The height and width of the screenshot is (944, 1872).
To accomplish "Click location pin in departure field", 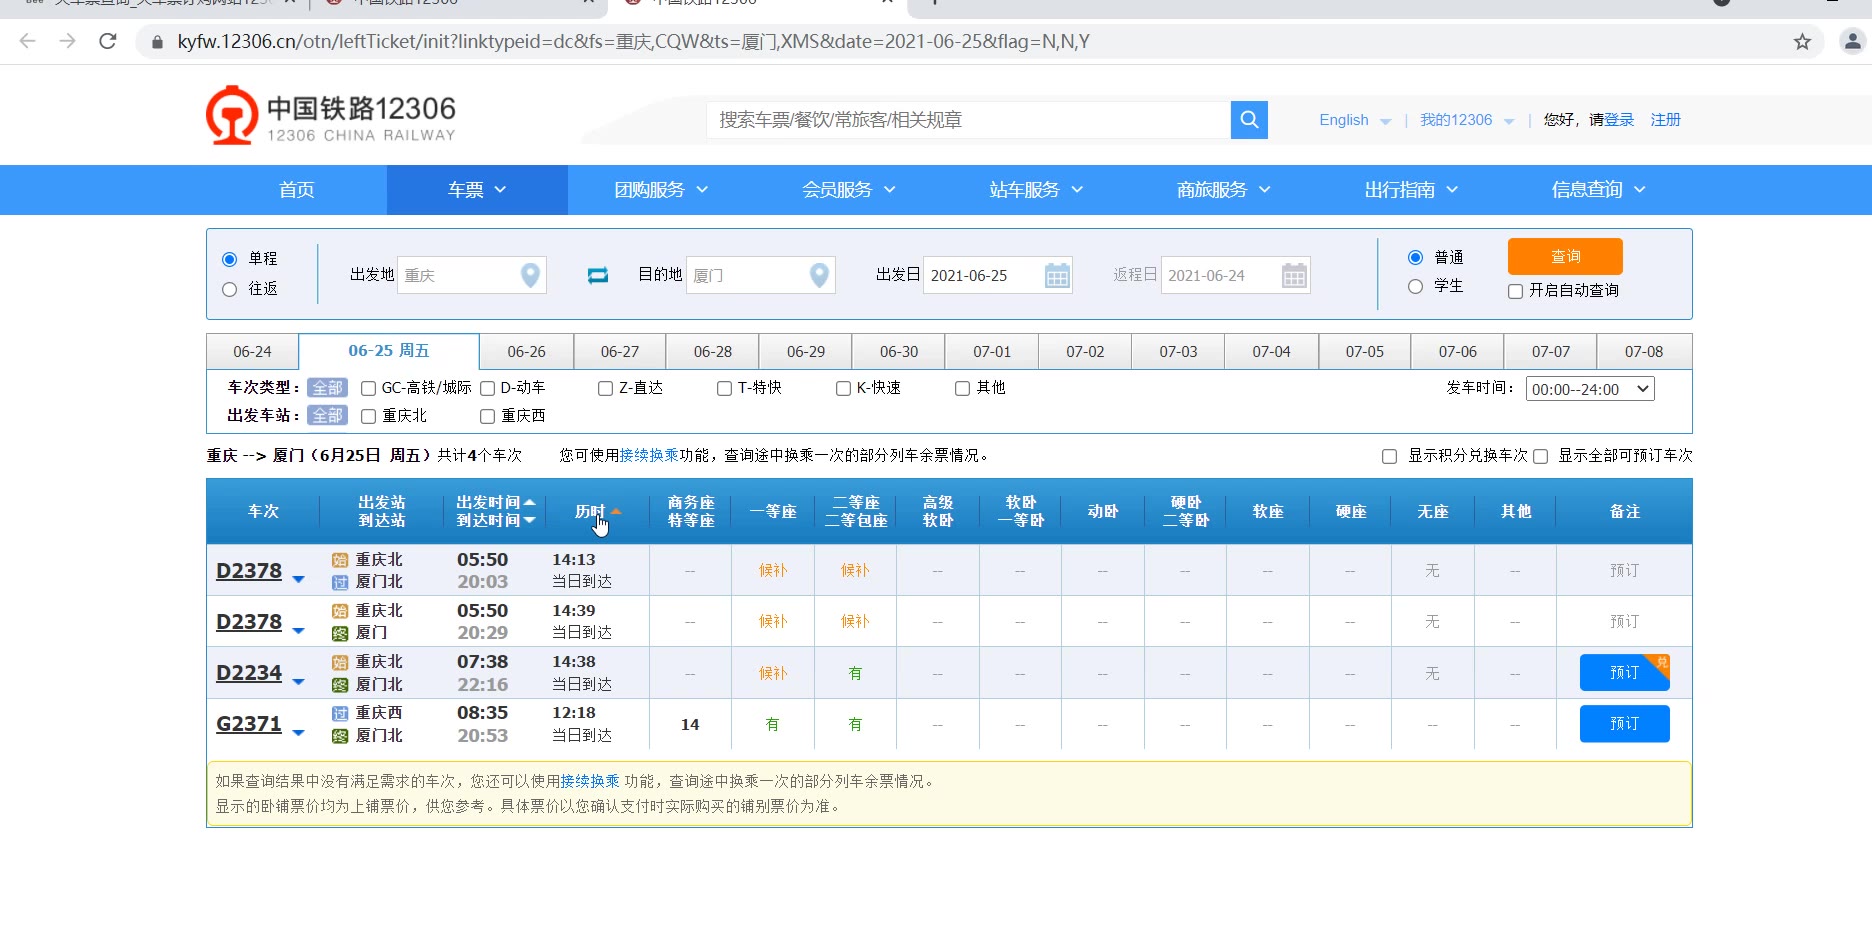I will pos(530,275).
